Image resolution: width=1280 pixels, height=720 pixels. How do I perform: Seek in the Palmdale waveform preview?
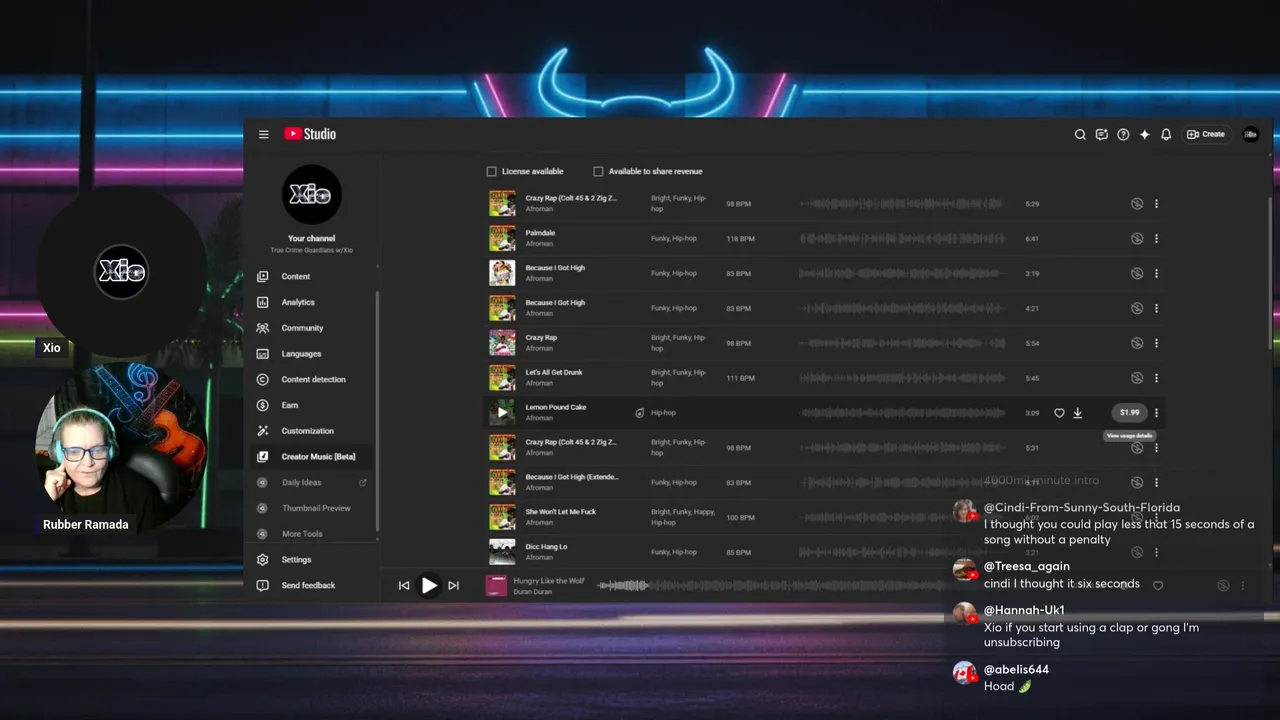[x=904, y=239]
